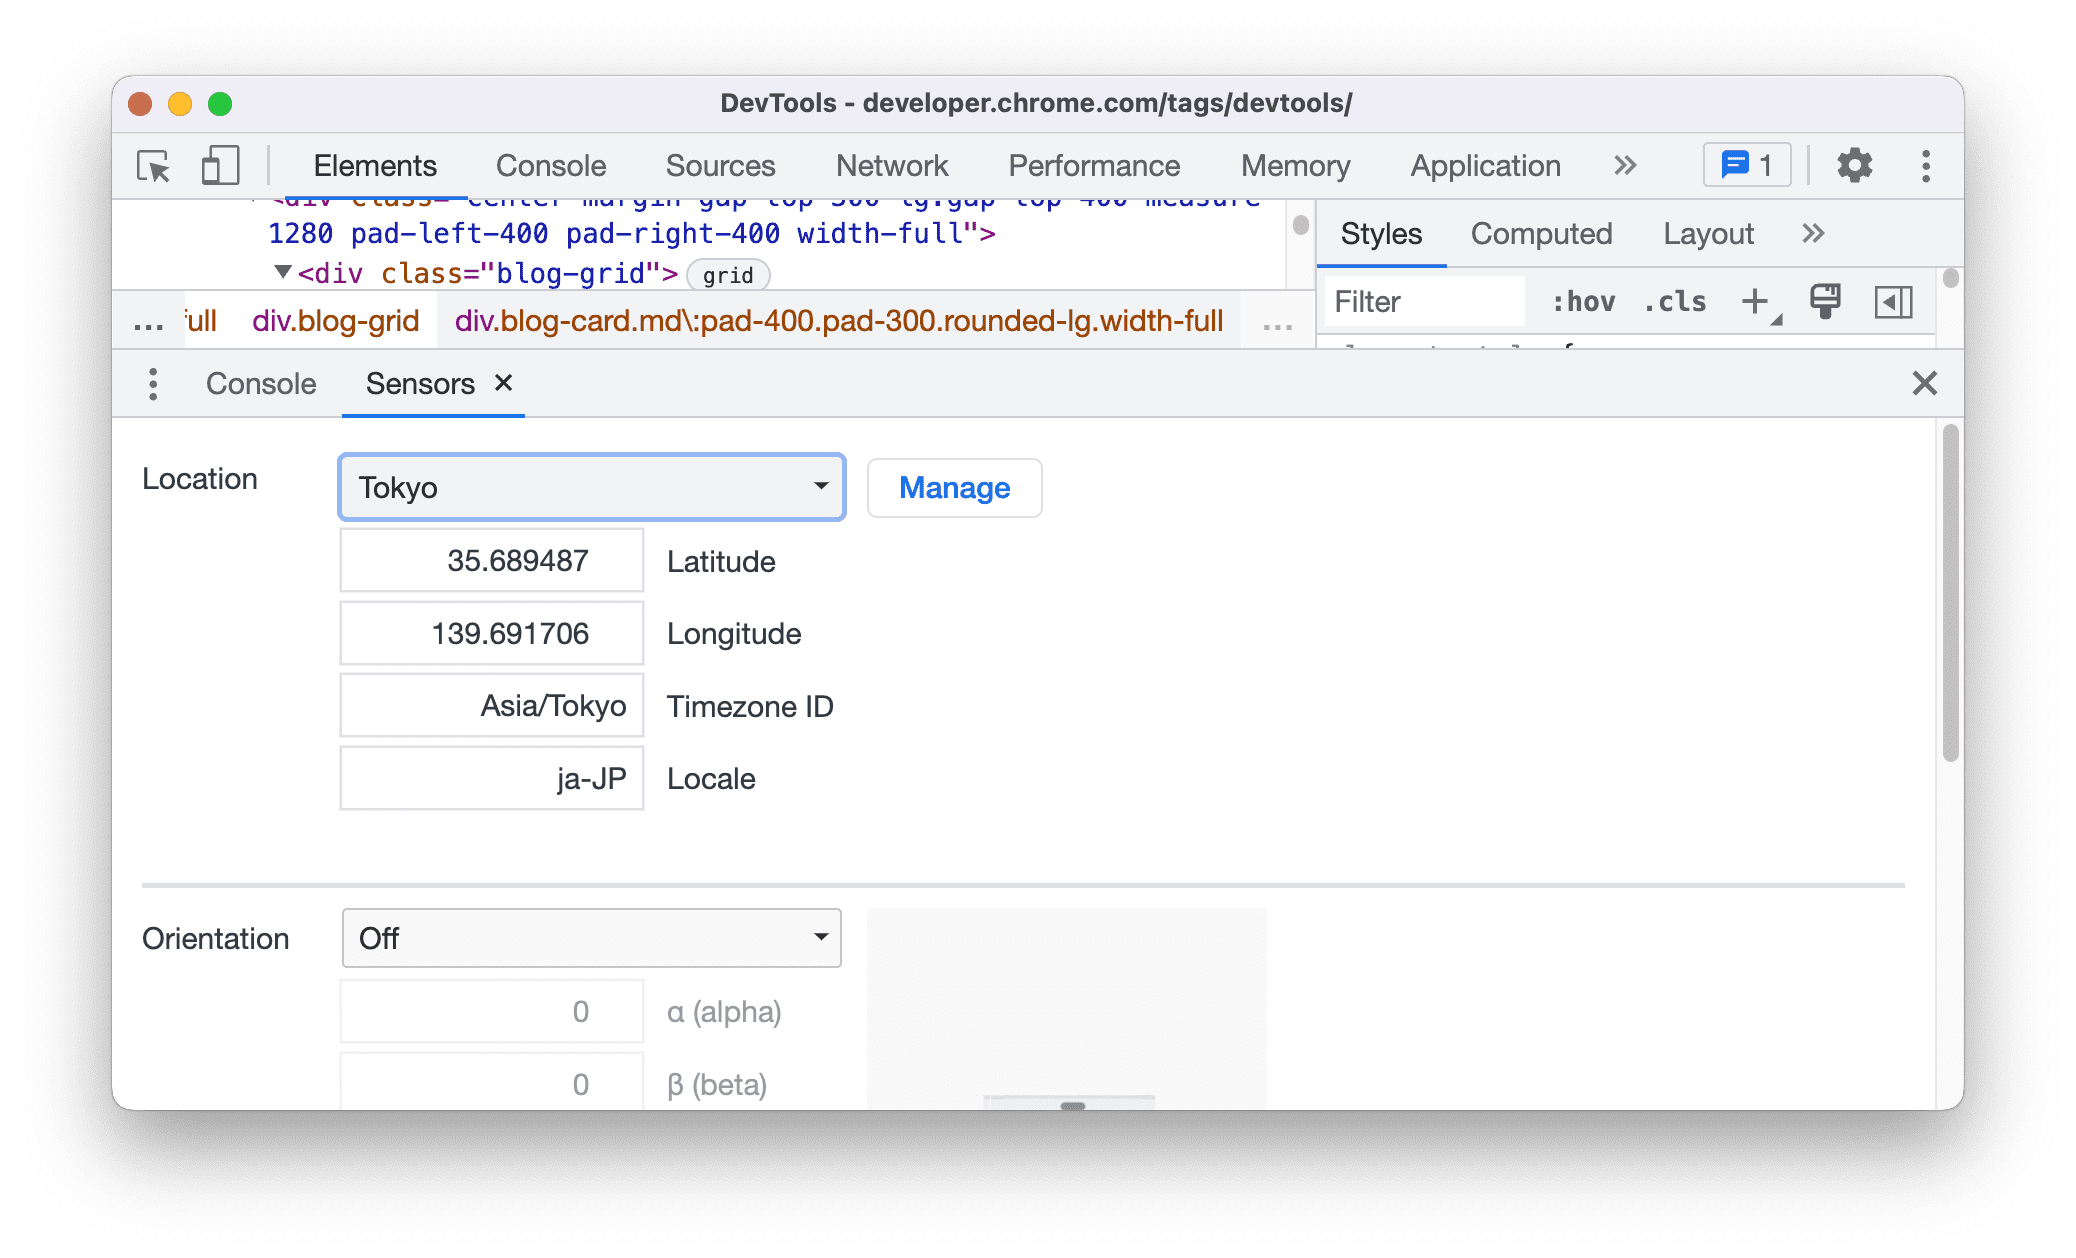The height and width of the screenshot is (1258, 2076).
Task: Click the Manage button
Action: (x=953, y=487)
